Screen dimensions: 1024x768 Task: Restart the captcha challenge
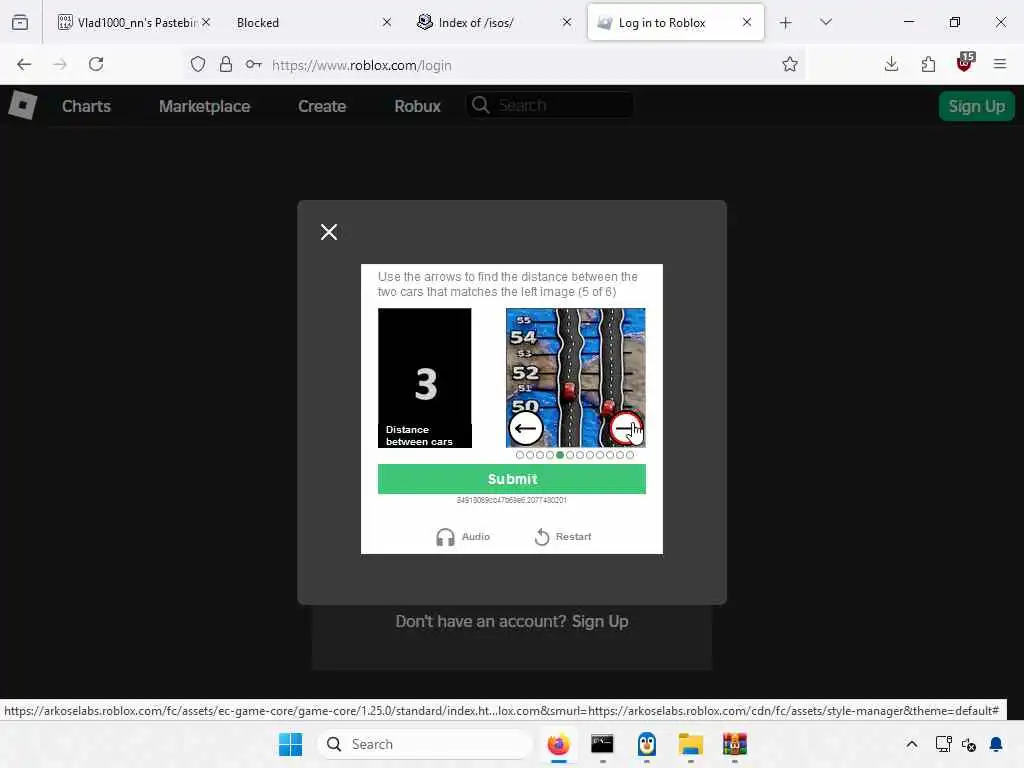click(x=562, y=536)
